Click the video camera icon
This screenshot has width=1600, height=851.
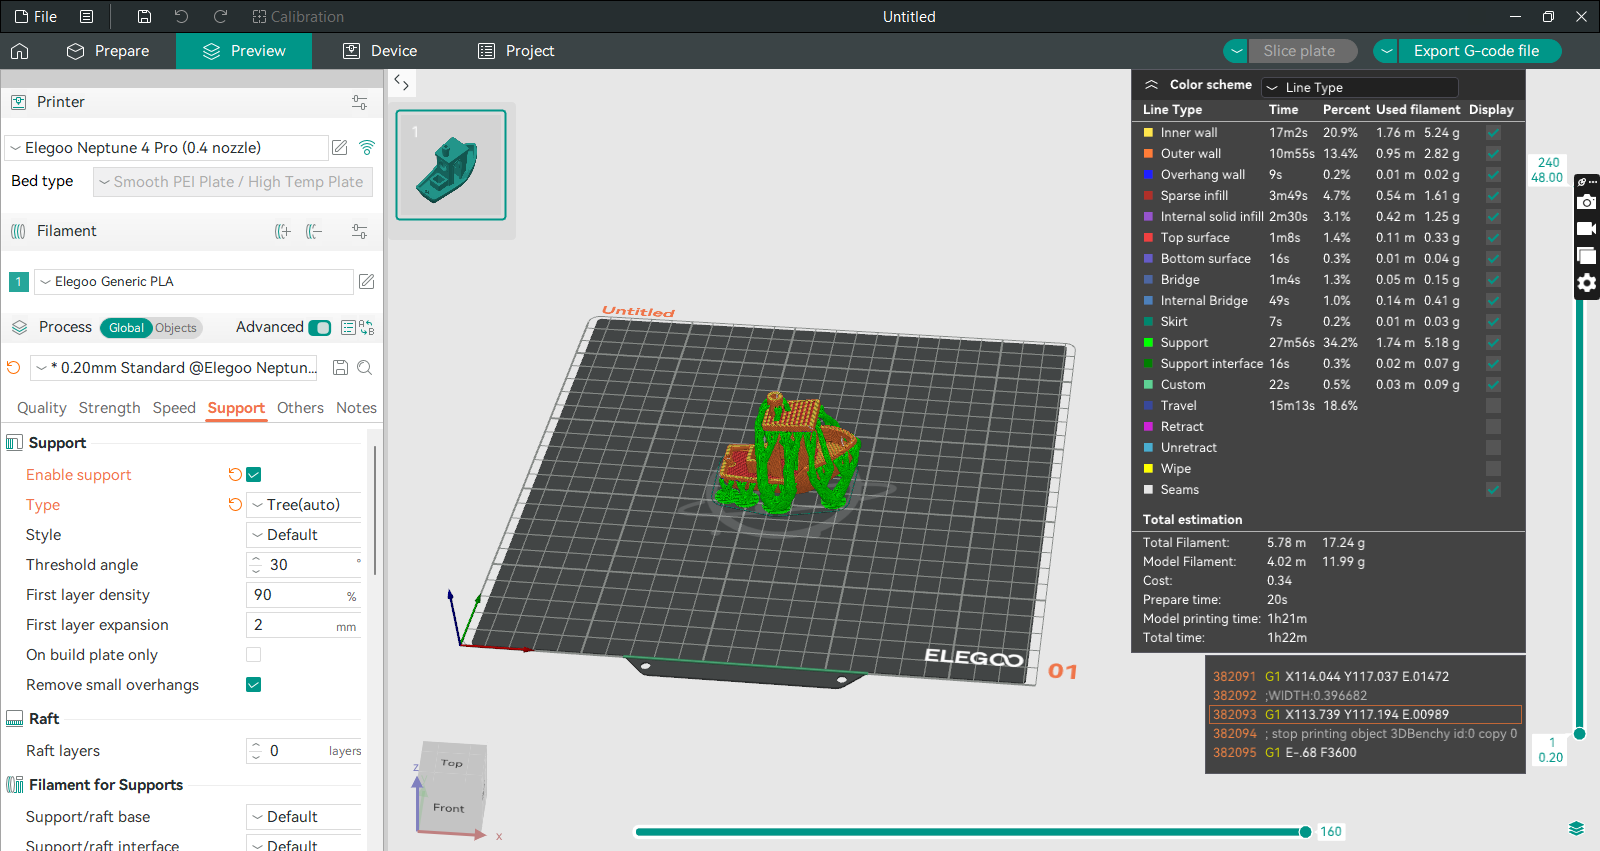tap(1586, 229)
